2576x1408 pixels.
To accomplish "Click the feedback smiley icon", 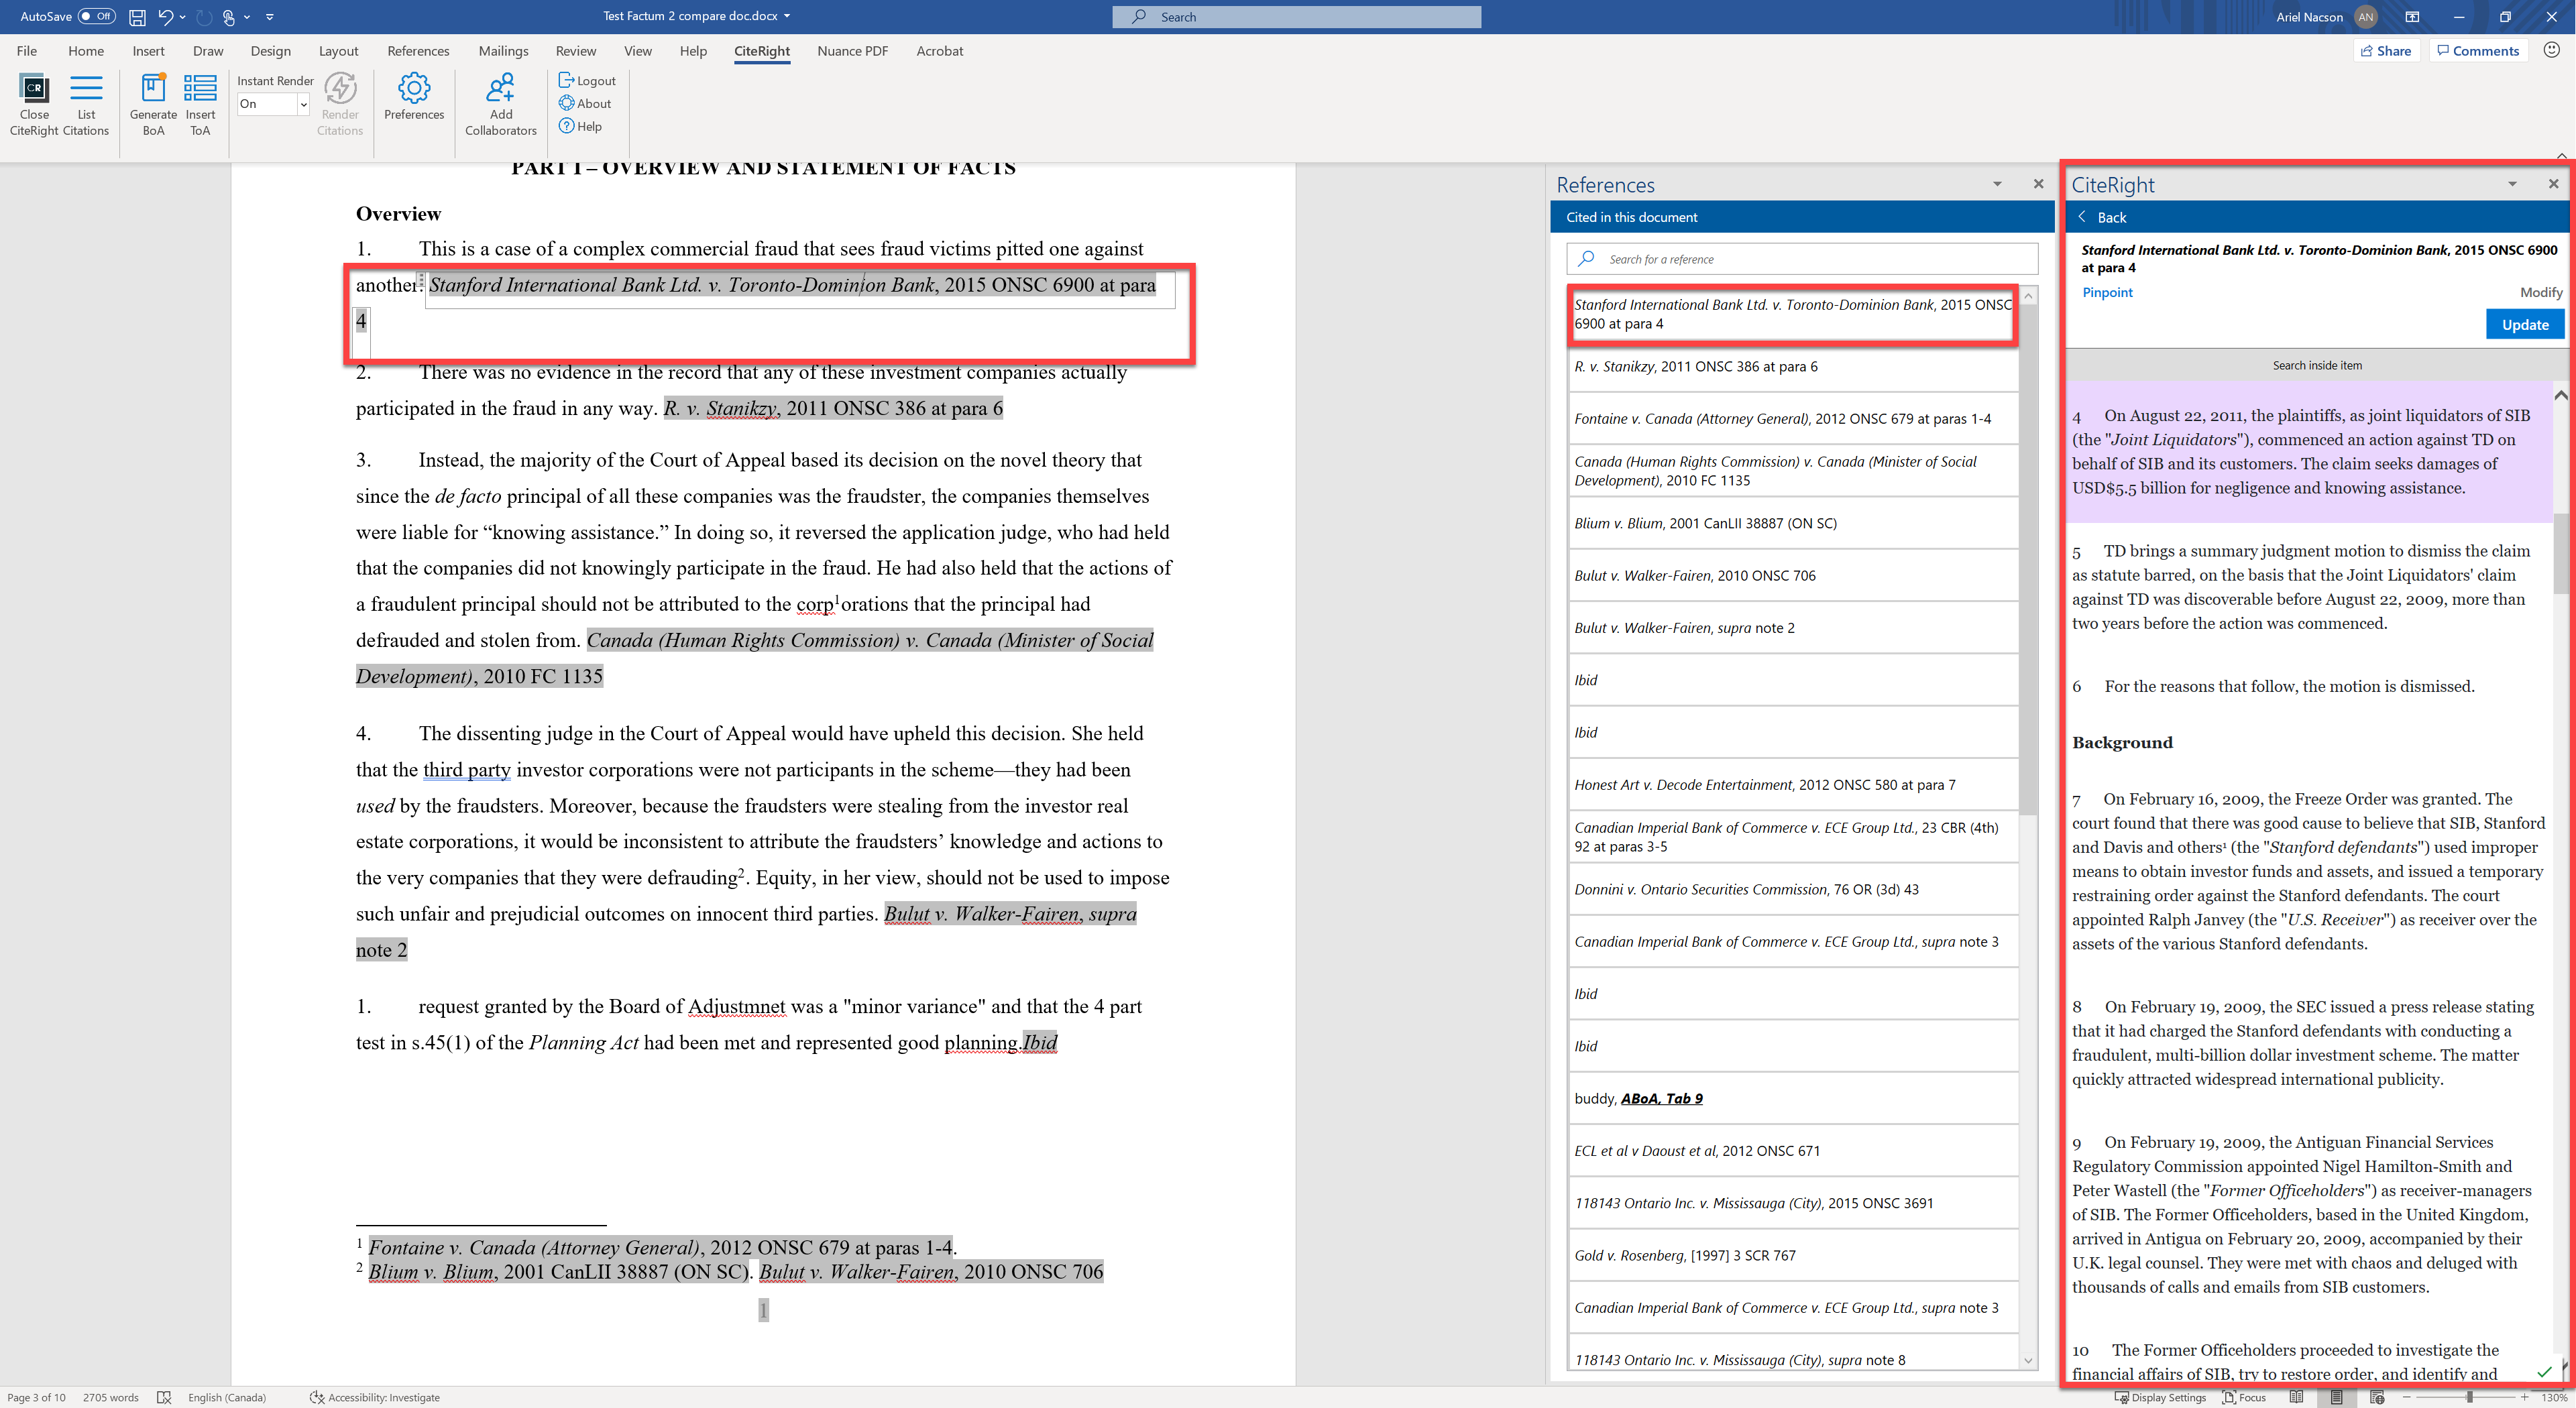I will (x=2552, y=50).
